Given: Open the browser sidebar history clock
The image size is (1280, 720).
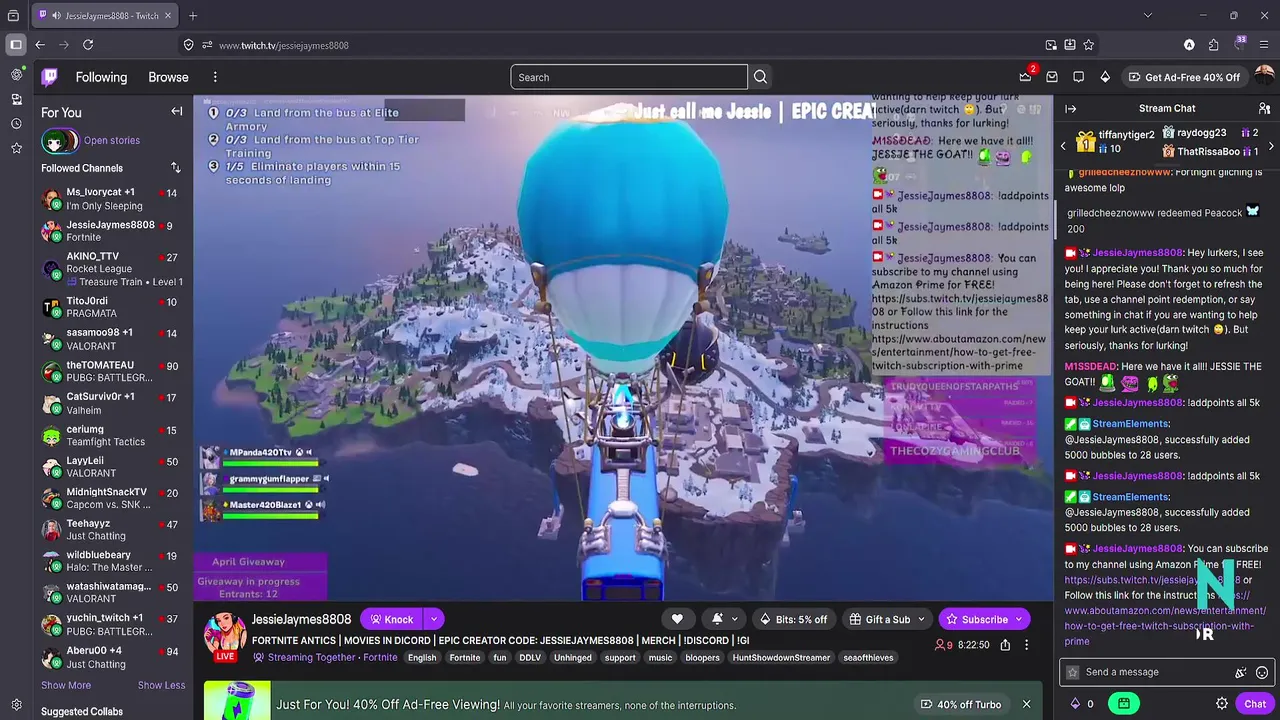Looking at the screenshot, I should pos(16,124).
